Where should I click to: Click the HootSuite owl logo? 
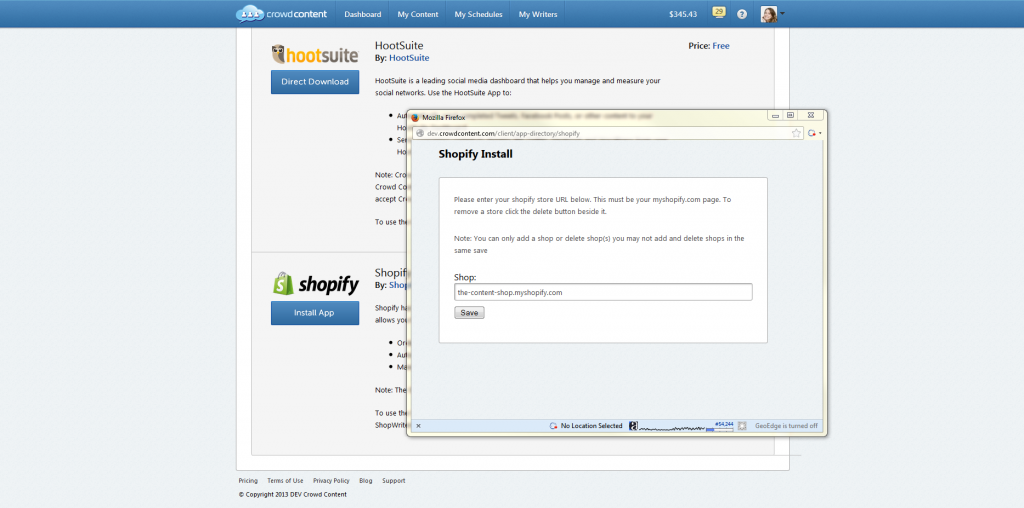[x=315, y=54]
